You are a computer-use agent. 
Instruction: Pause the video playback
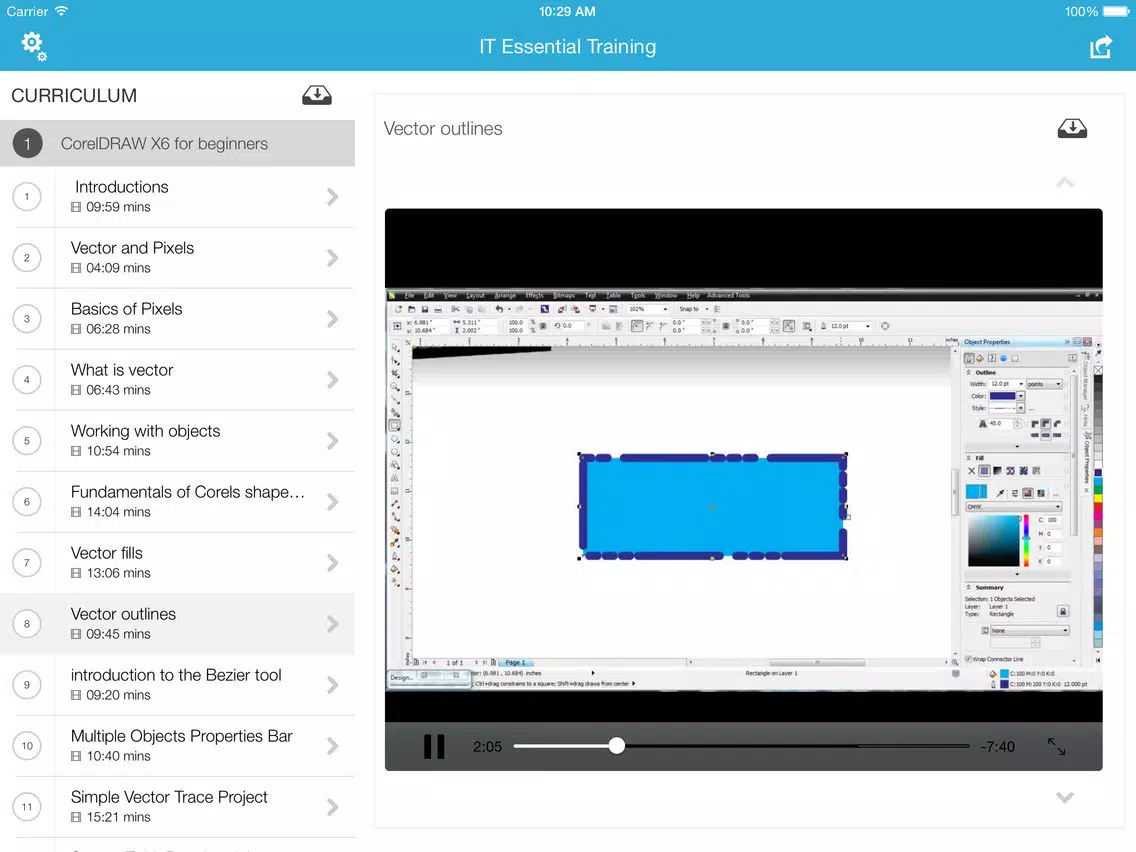pos(434,746)
